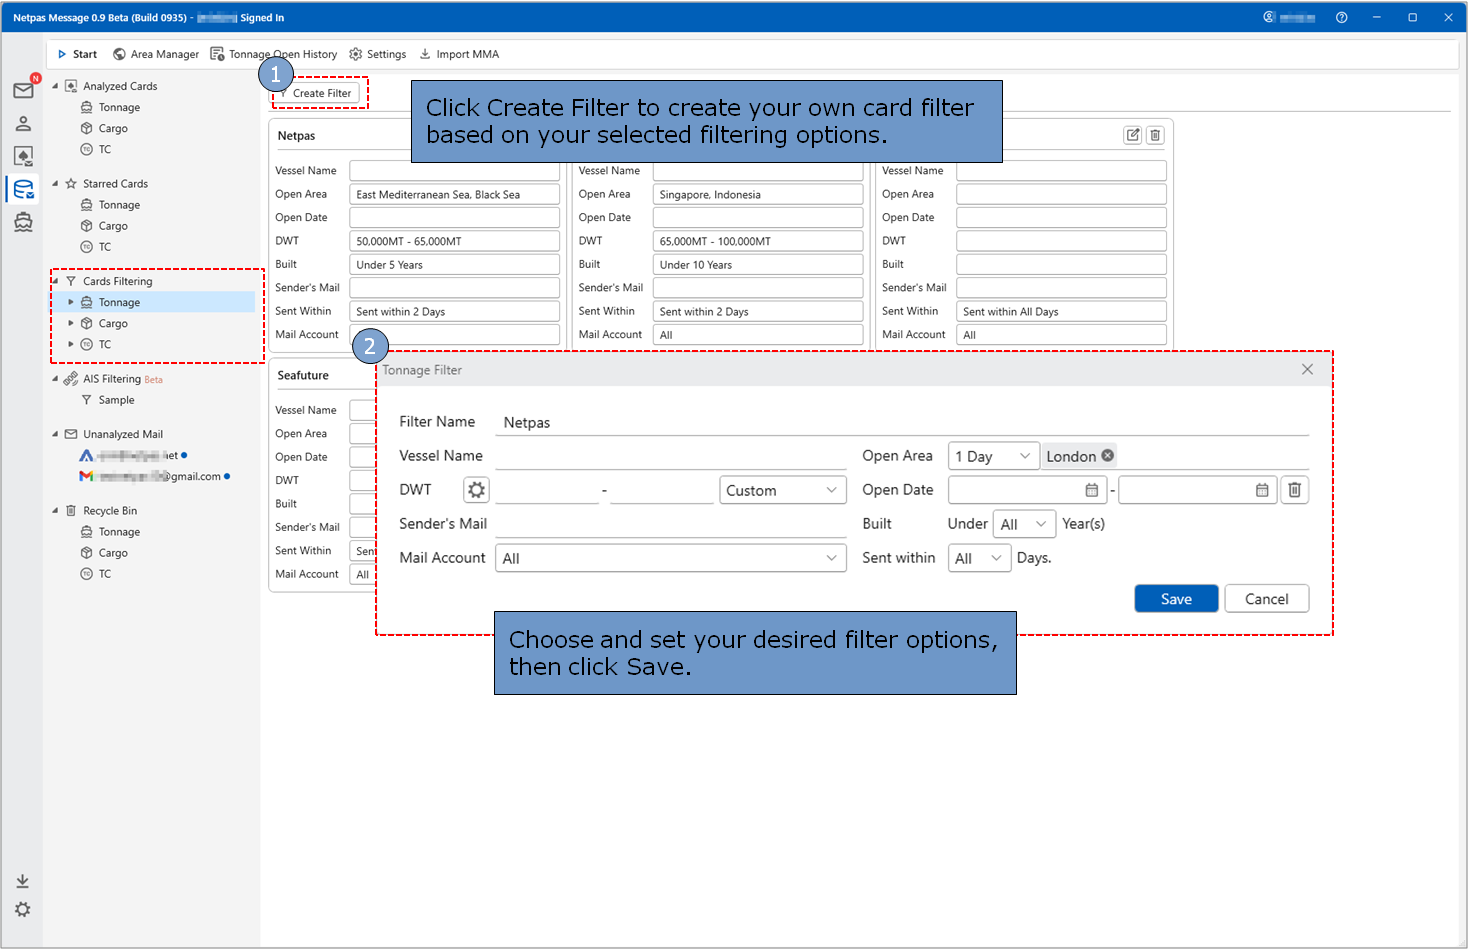Image resolution: width=1468 pixels, height=949 pixels.
Task: Click the edit filter card icon
Action: point(1132,135)
